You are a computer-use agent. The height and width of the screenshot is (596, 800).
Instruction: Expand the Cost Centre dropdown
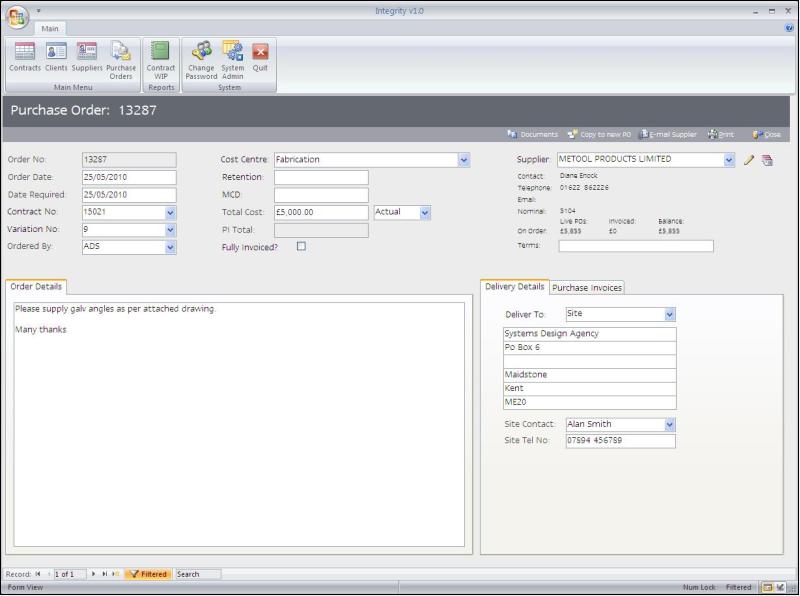(464, 159)
